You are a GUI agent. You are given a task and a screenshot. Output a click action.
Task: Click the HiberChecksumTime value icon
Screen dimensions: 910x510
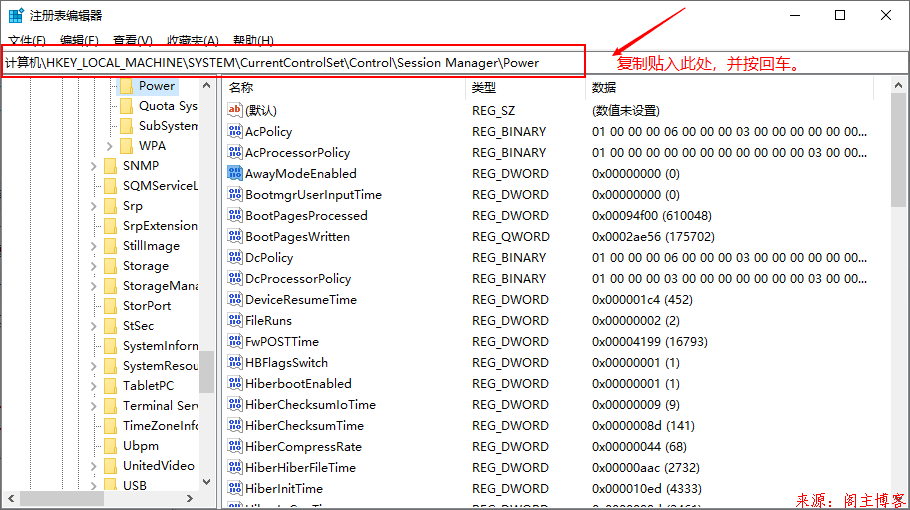[x=234, y=425]
